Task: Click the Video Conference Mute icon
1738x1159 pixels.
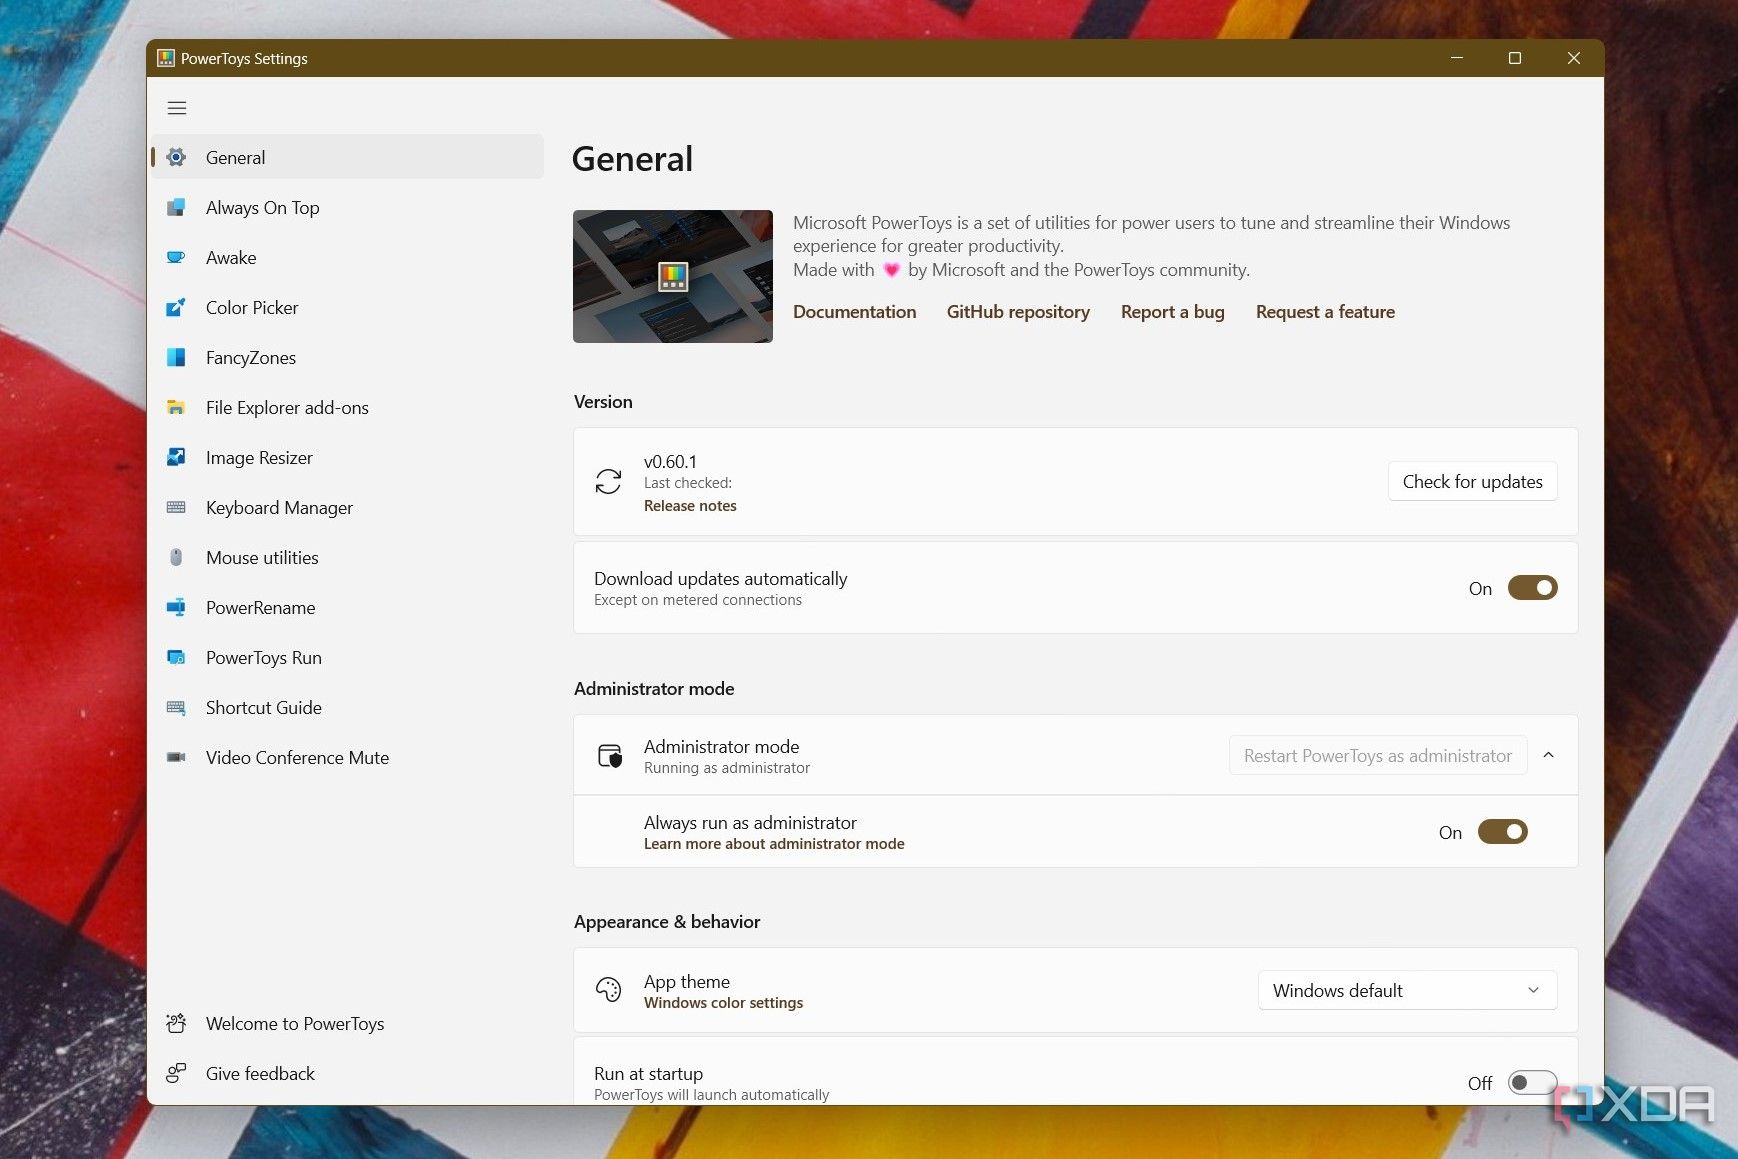Action: pos(176,757)
